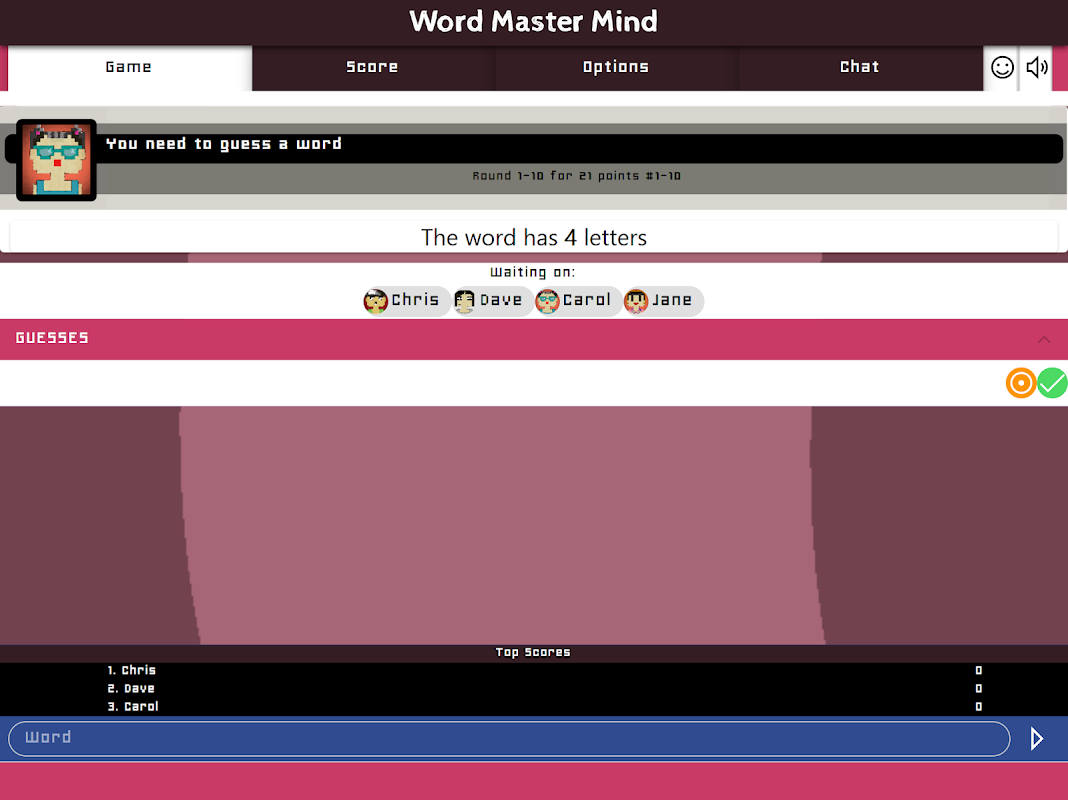Viewport: 1068px width, 800px height.
Task: Click Jane's avatar in waiting list
Action: 636,300
